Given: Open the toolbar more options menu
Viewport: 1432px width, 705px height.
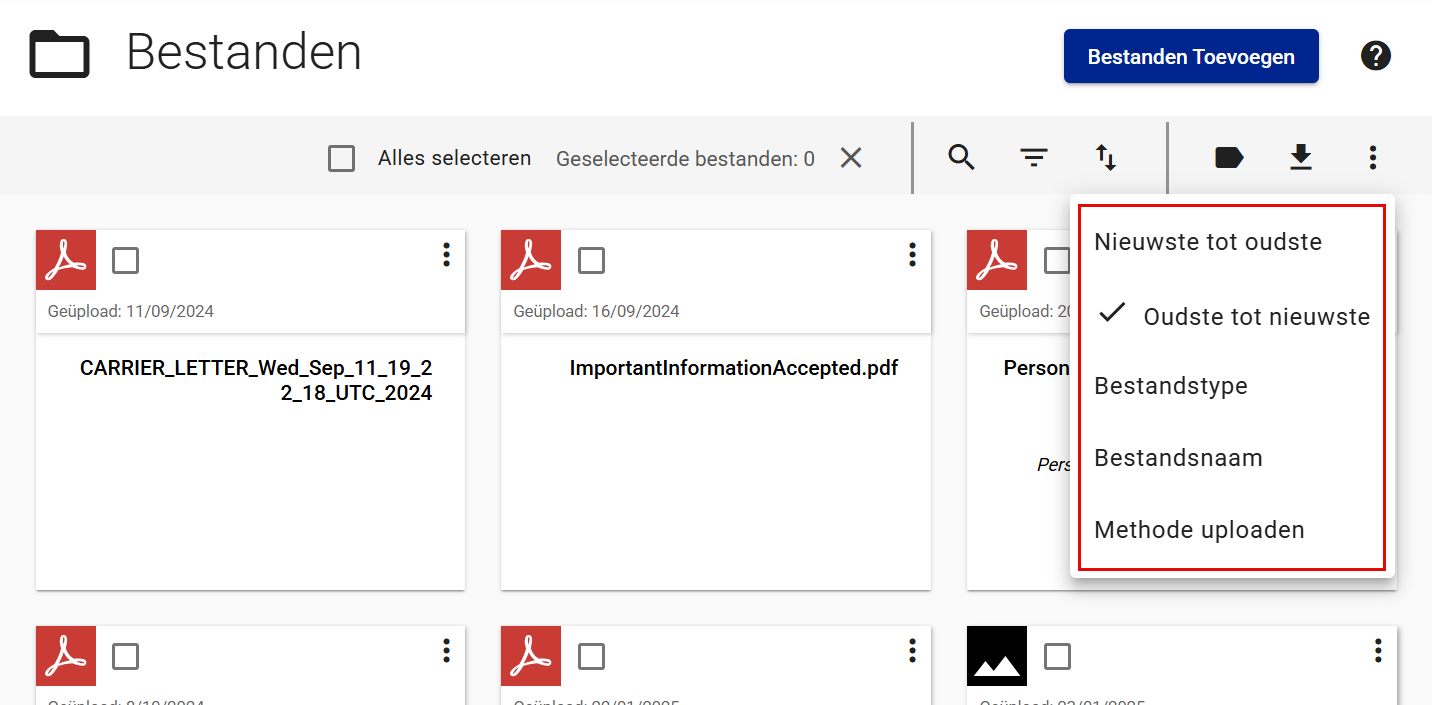Looking at the screenshot, I should click(x=1372, y=157).
